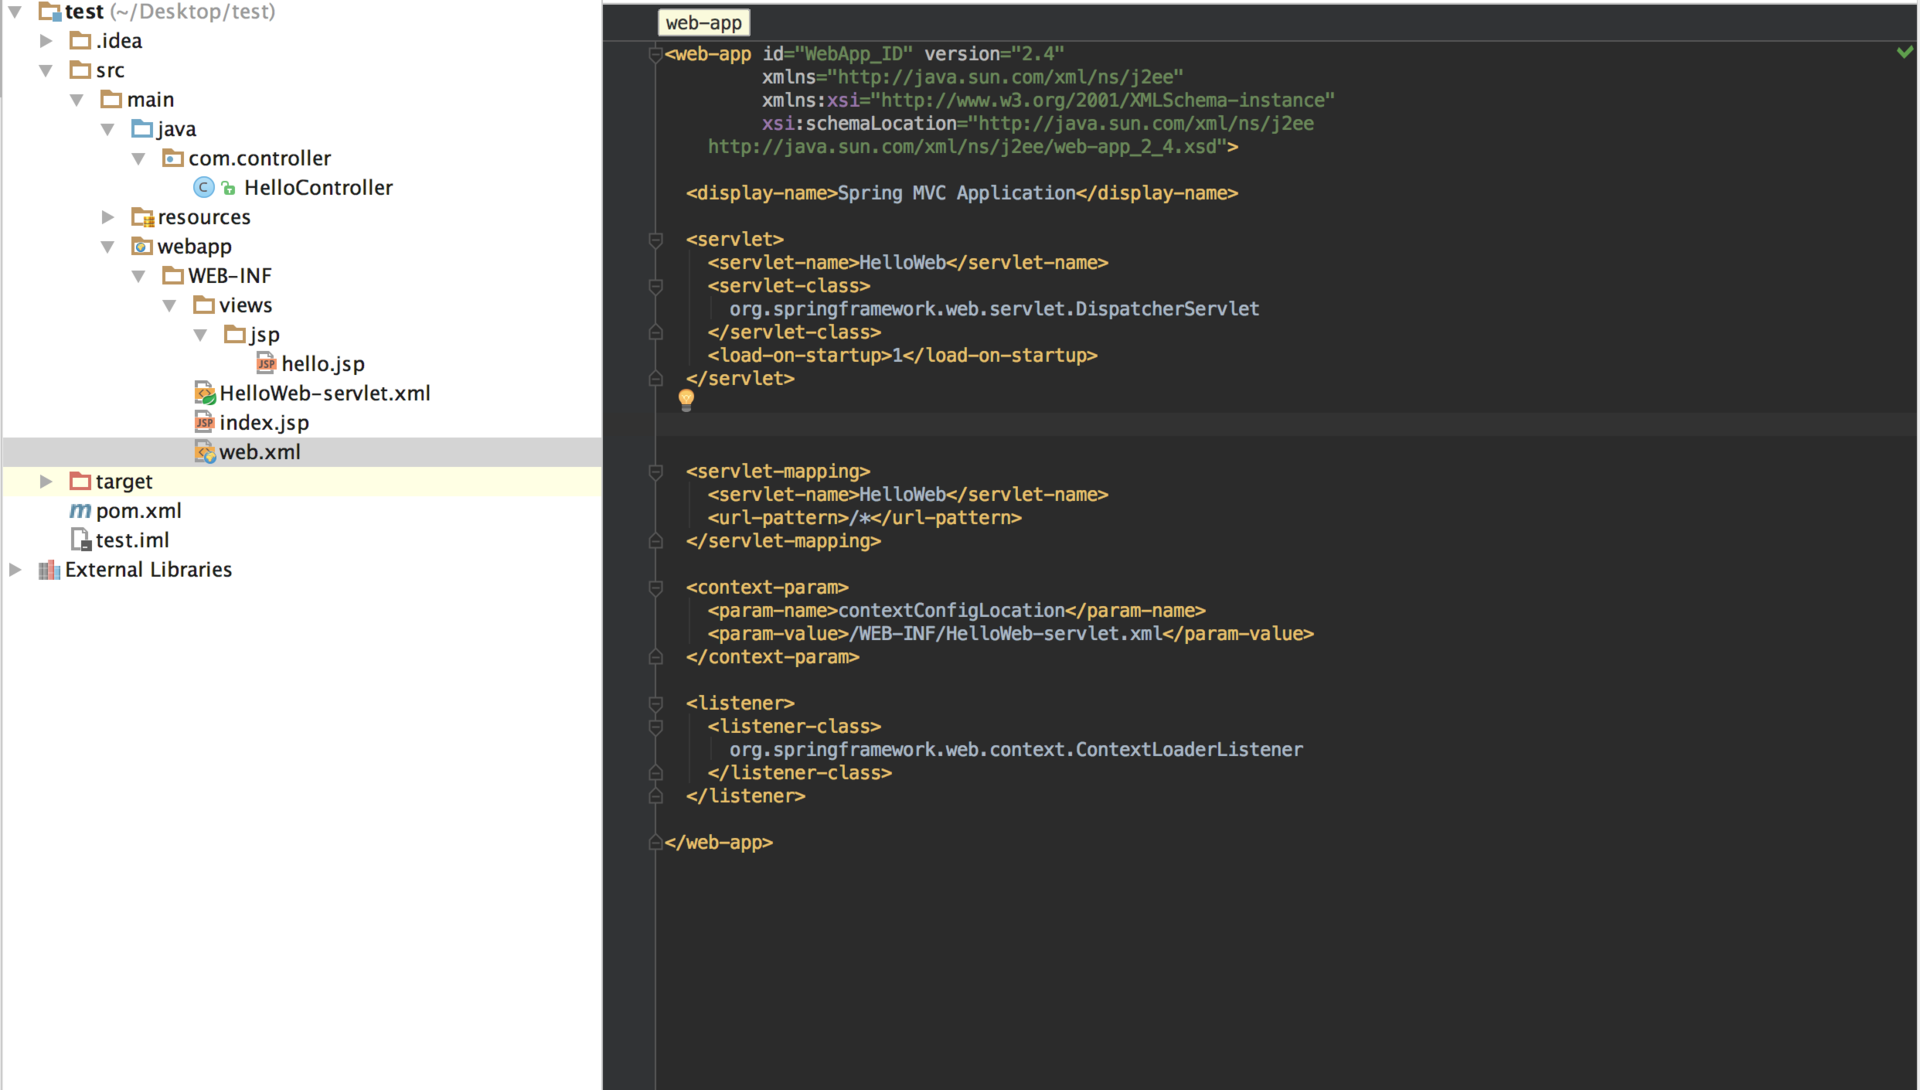Click the com.controller package icon
The width and height of the screenshot is (1920, 1090).
(x=173, y=158)
